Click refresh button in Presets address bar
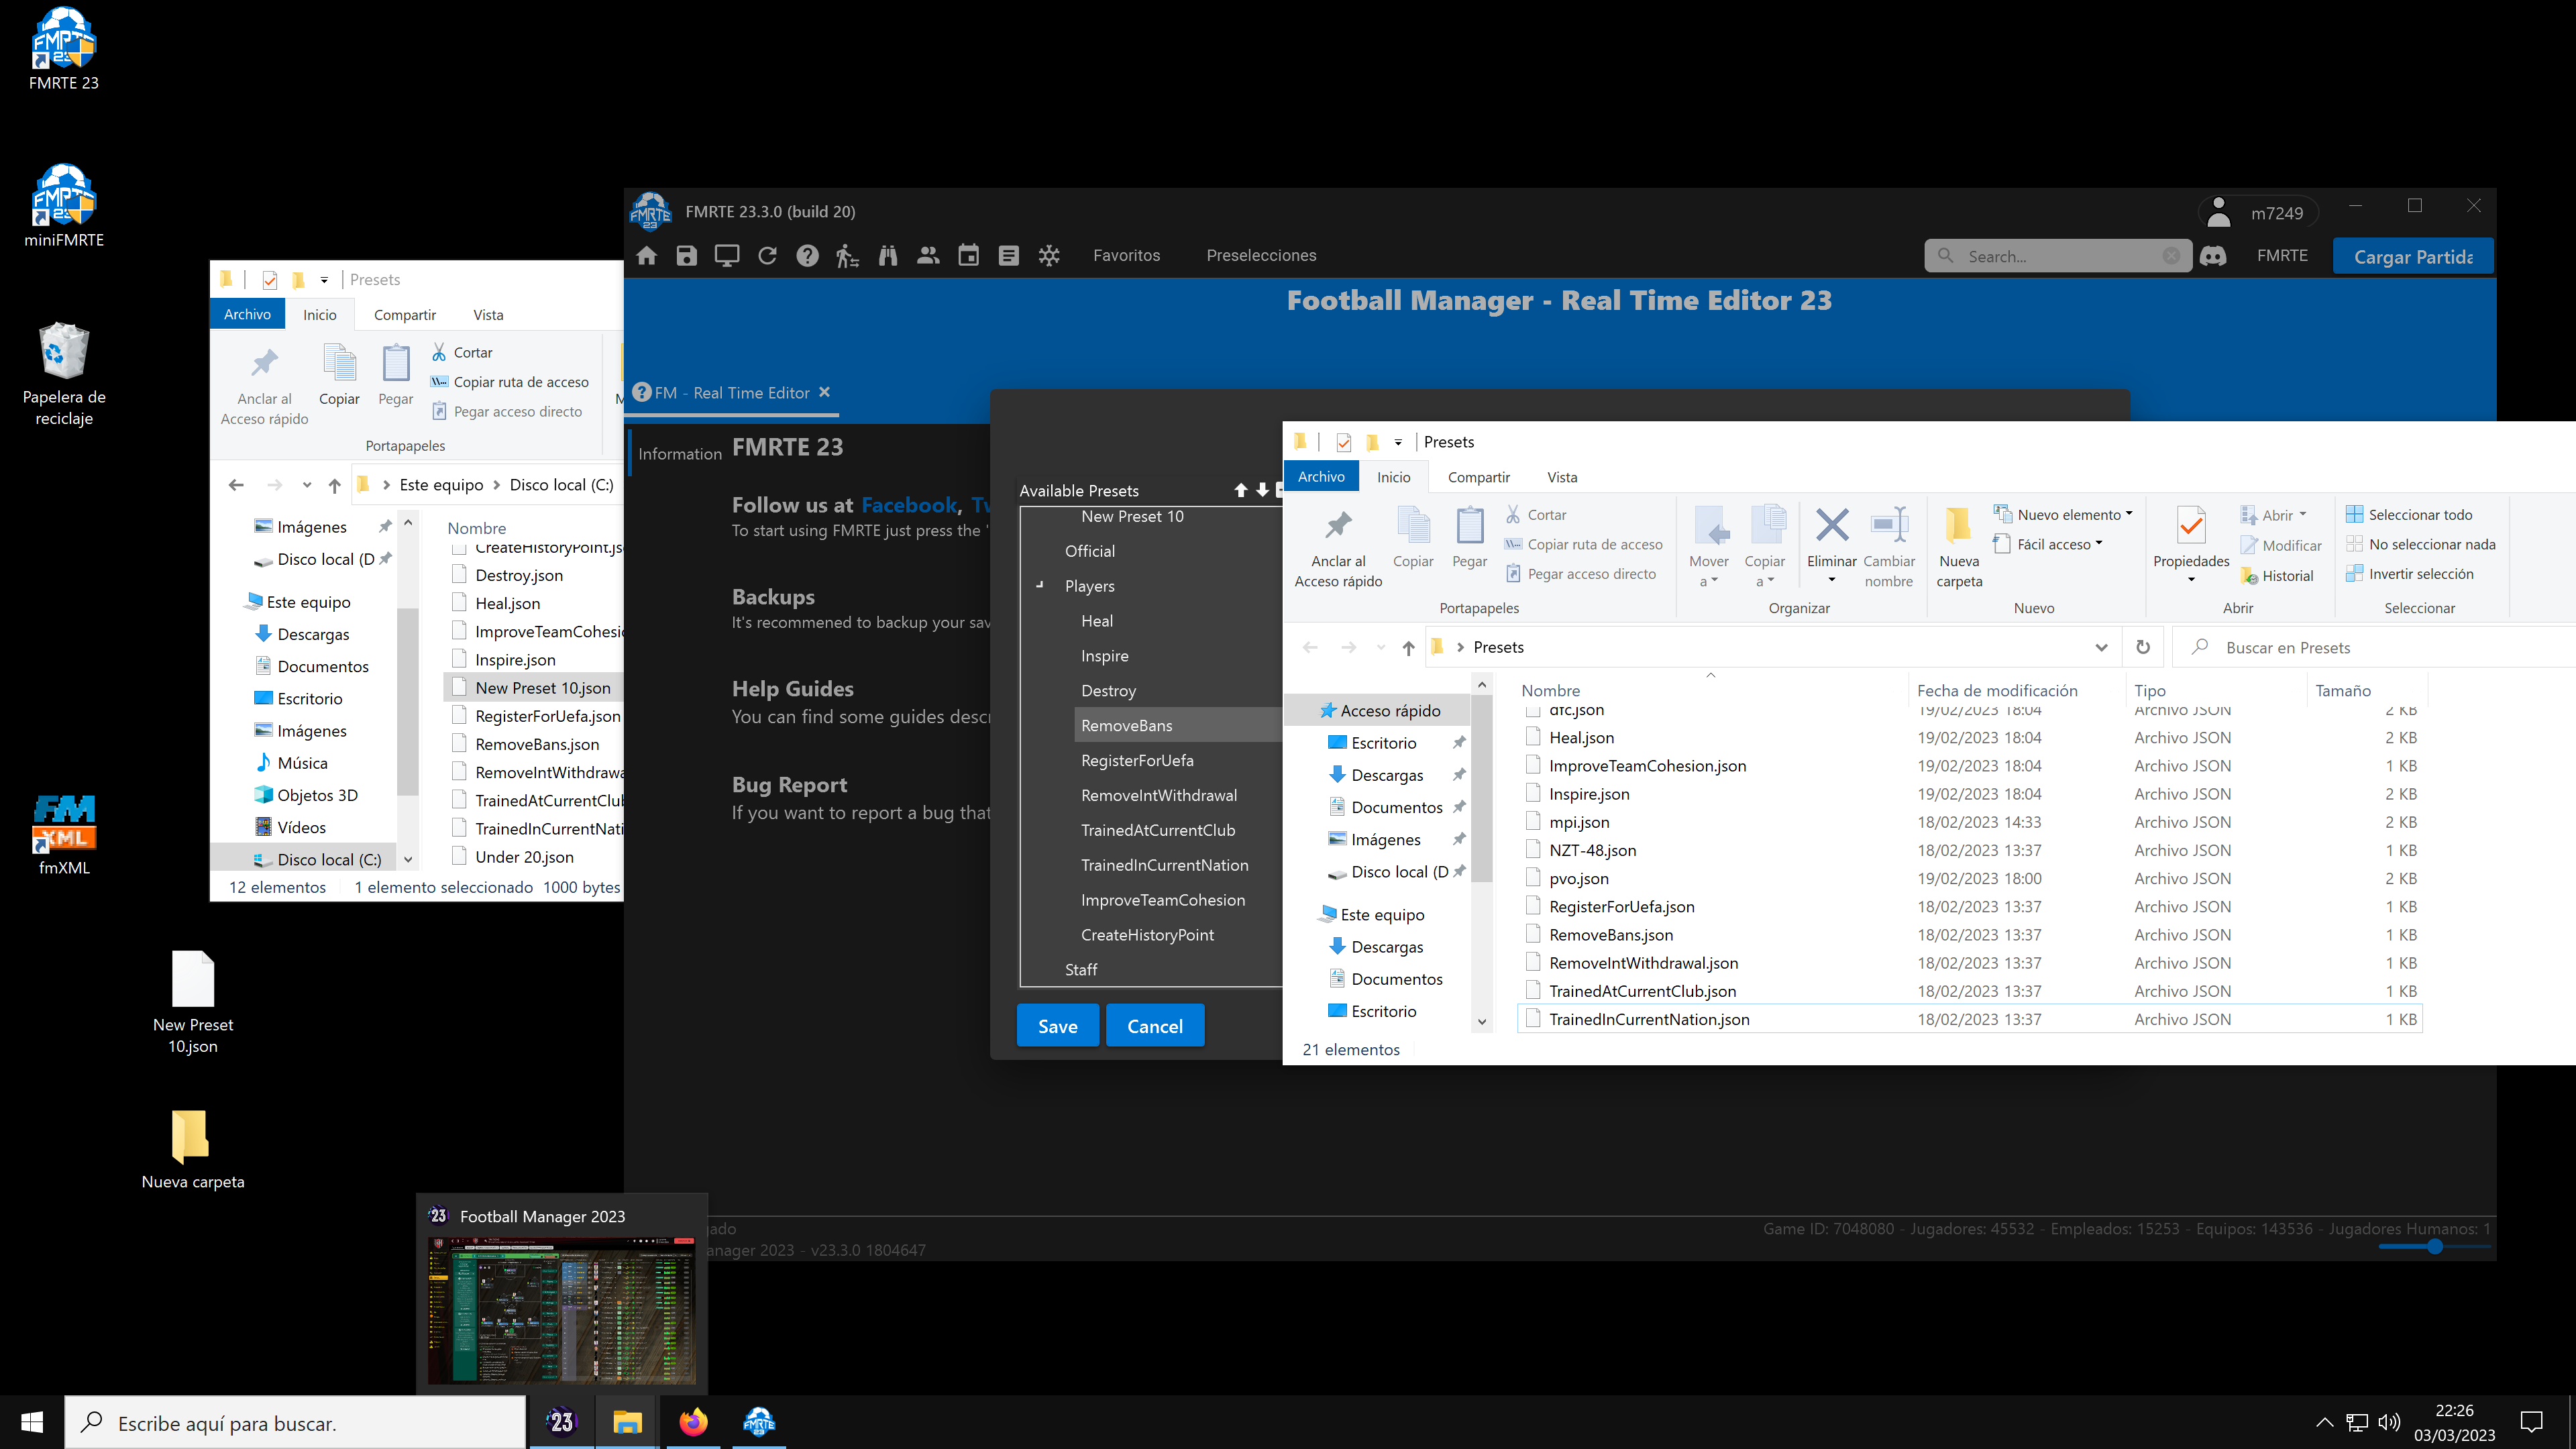This screenshot has height=1449, width=2576. point(2143,647)
